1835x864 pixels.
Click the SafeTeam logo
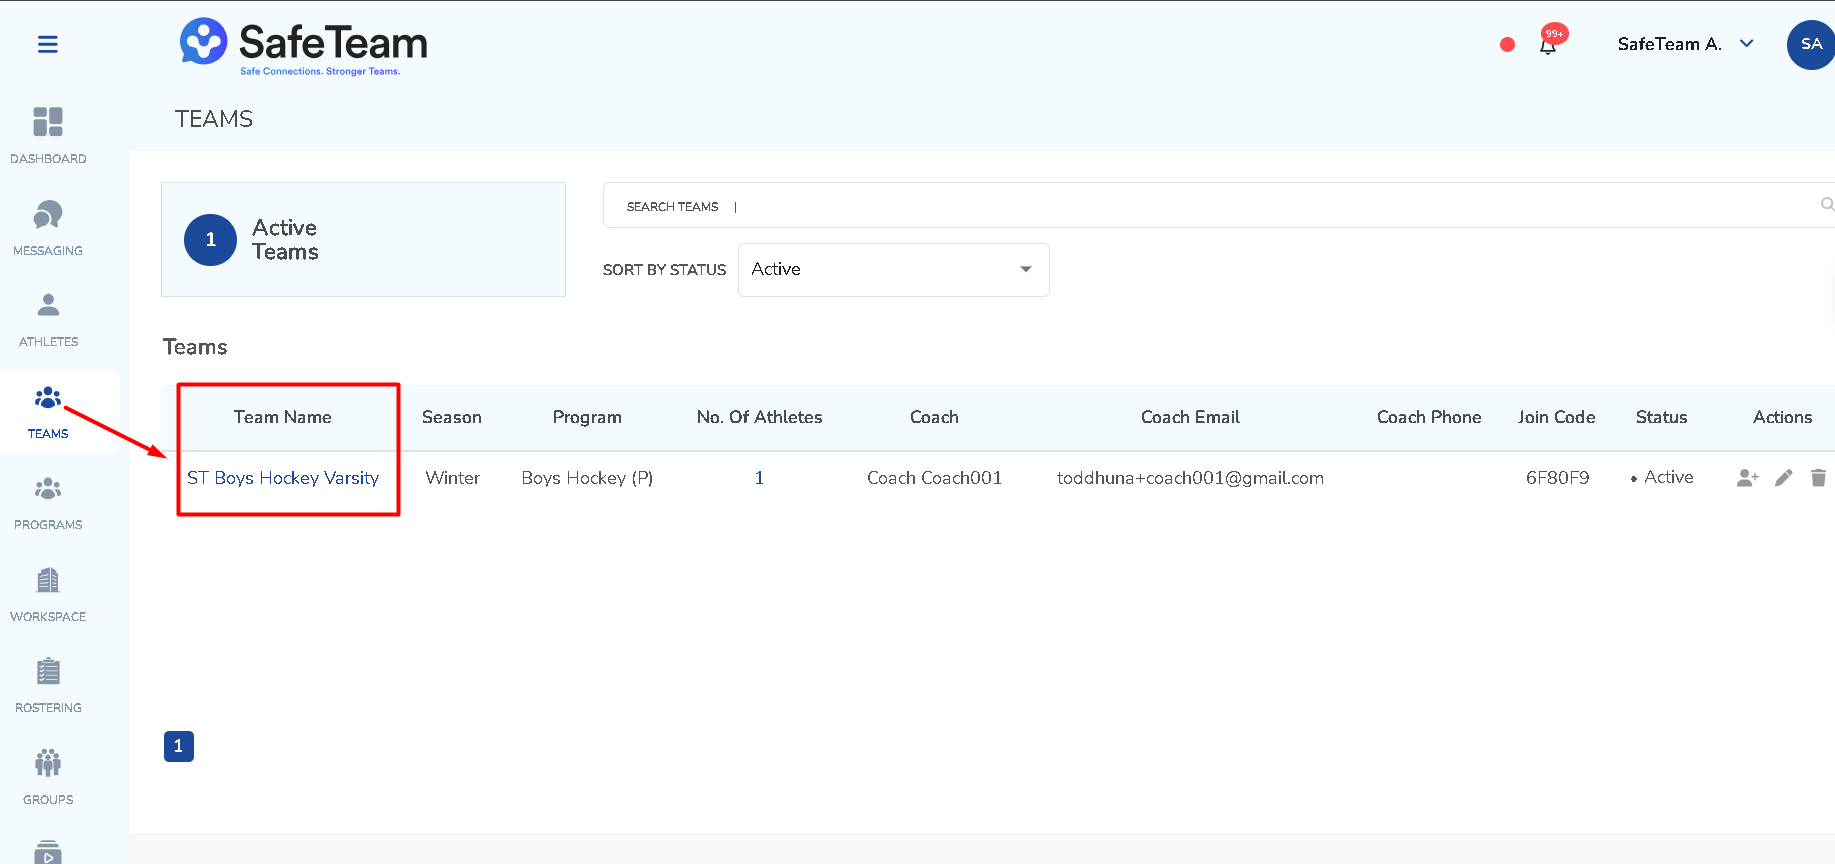(303, 47)
